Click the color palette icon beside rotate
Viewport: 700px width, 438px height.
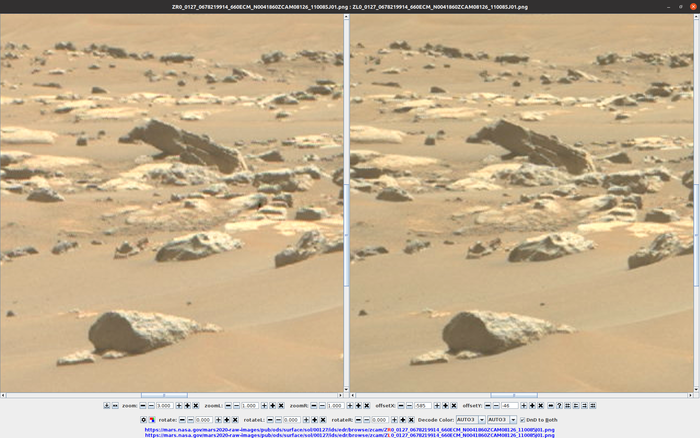click(152, 419)
